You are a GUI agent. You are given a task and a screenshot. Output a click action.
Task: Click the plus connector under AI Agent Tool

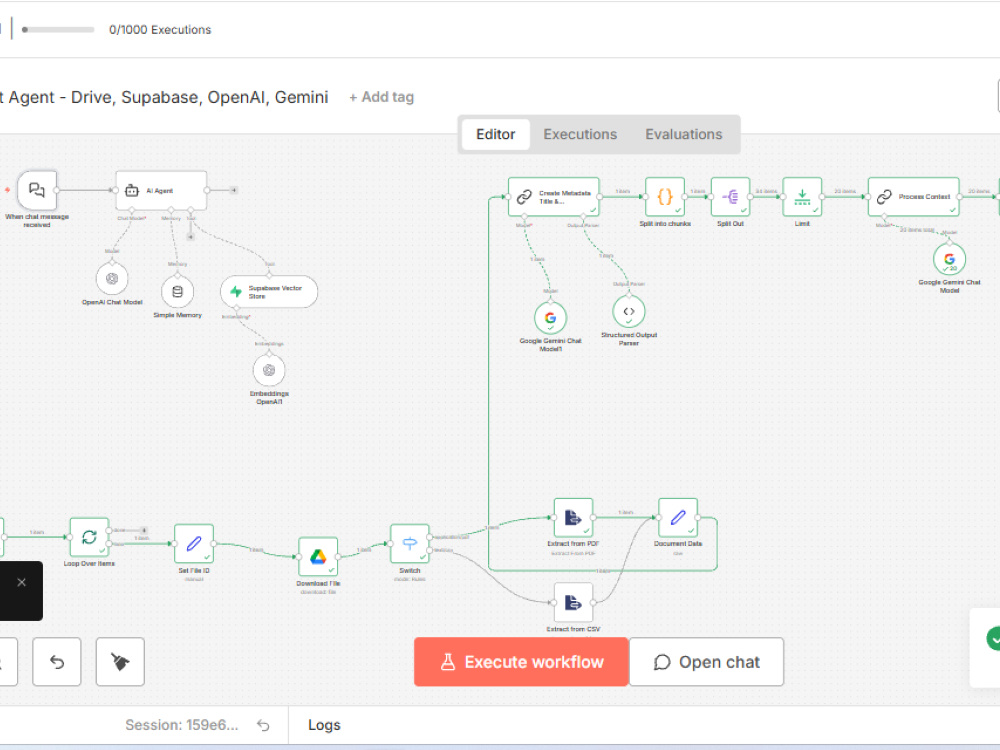point(190,237)
